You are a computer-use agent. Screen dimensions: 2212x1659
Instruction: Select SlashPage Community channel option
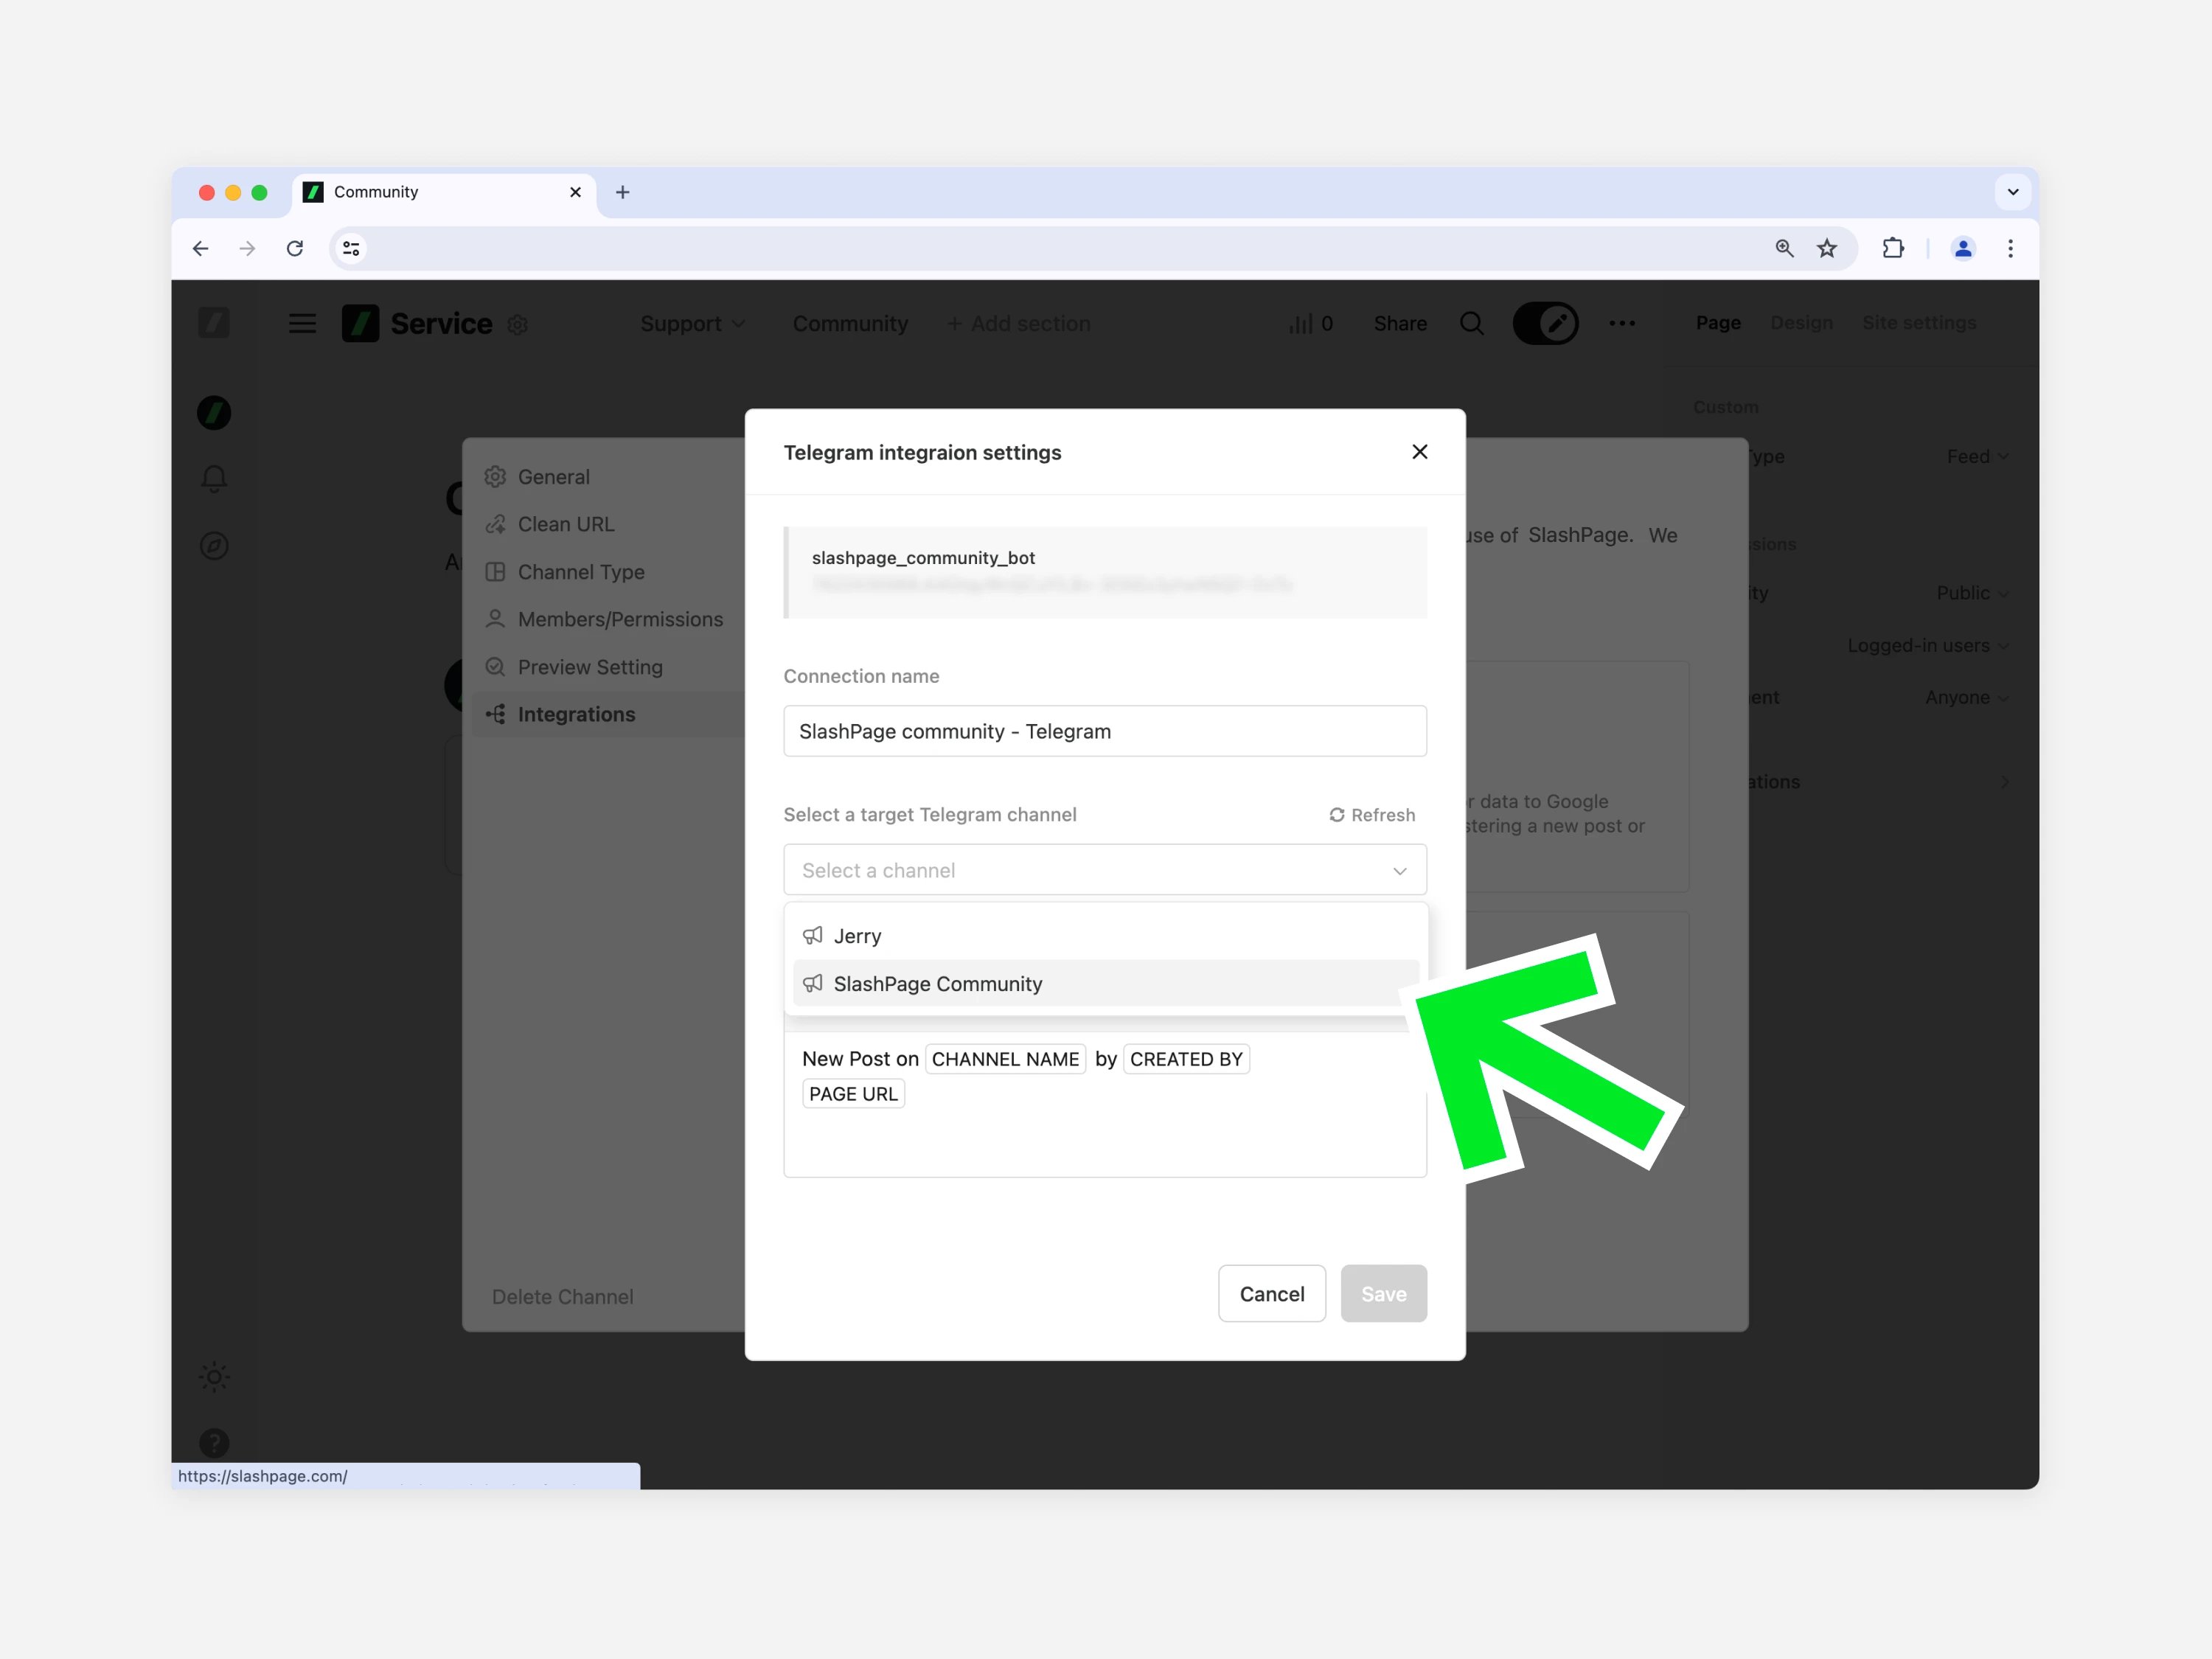coord(1105,983)
